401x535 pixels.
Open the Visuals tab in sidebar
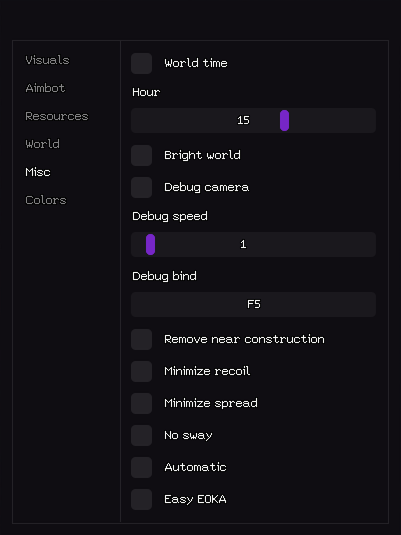click(x=47, y=60)
